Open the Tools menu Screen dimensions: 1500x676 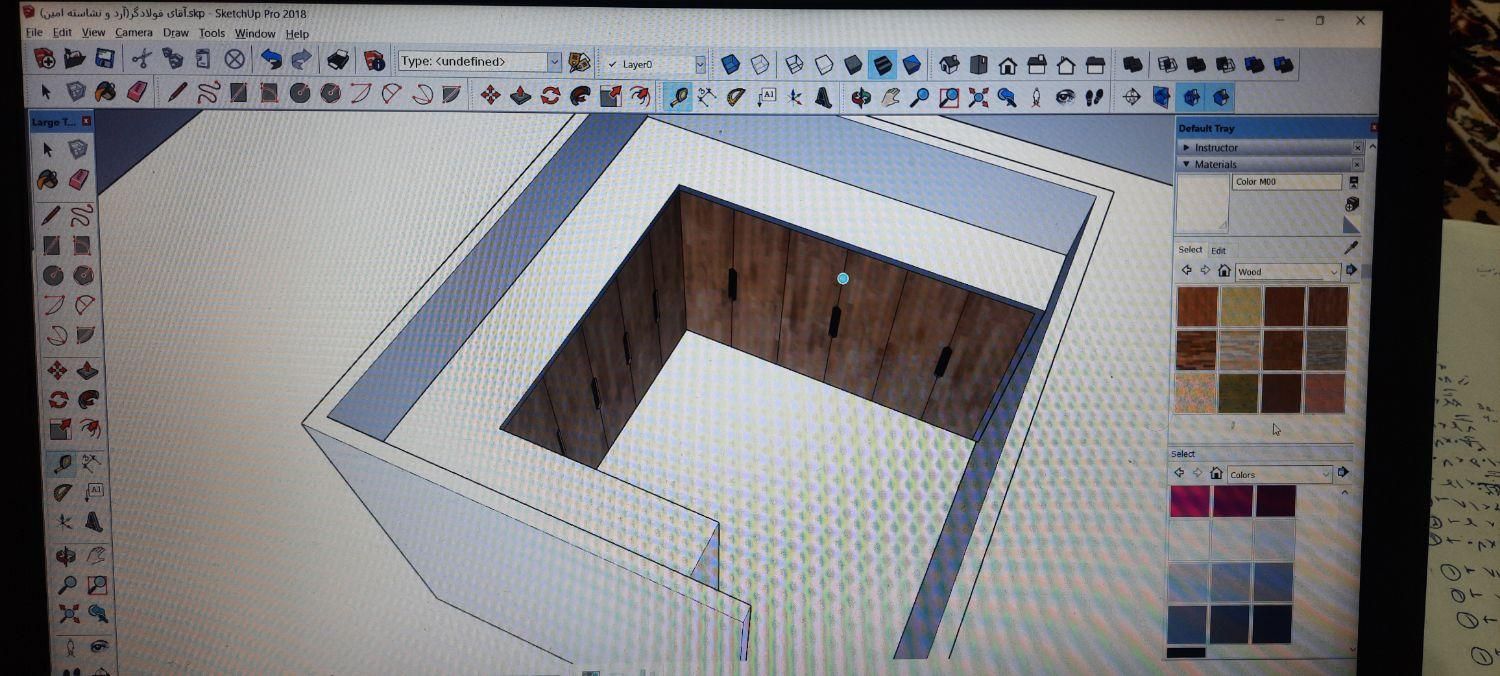pos(212,33)
